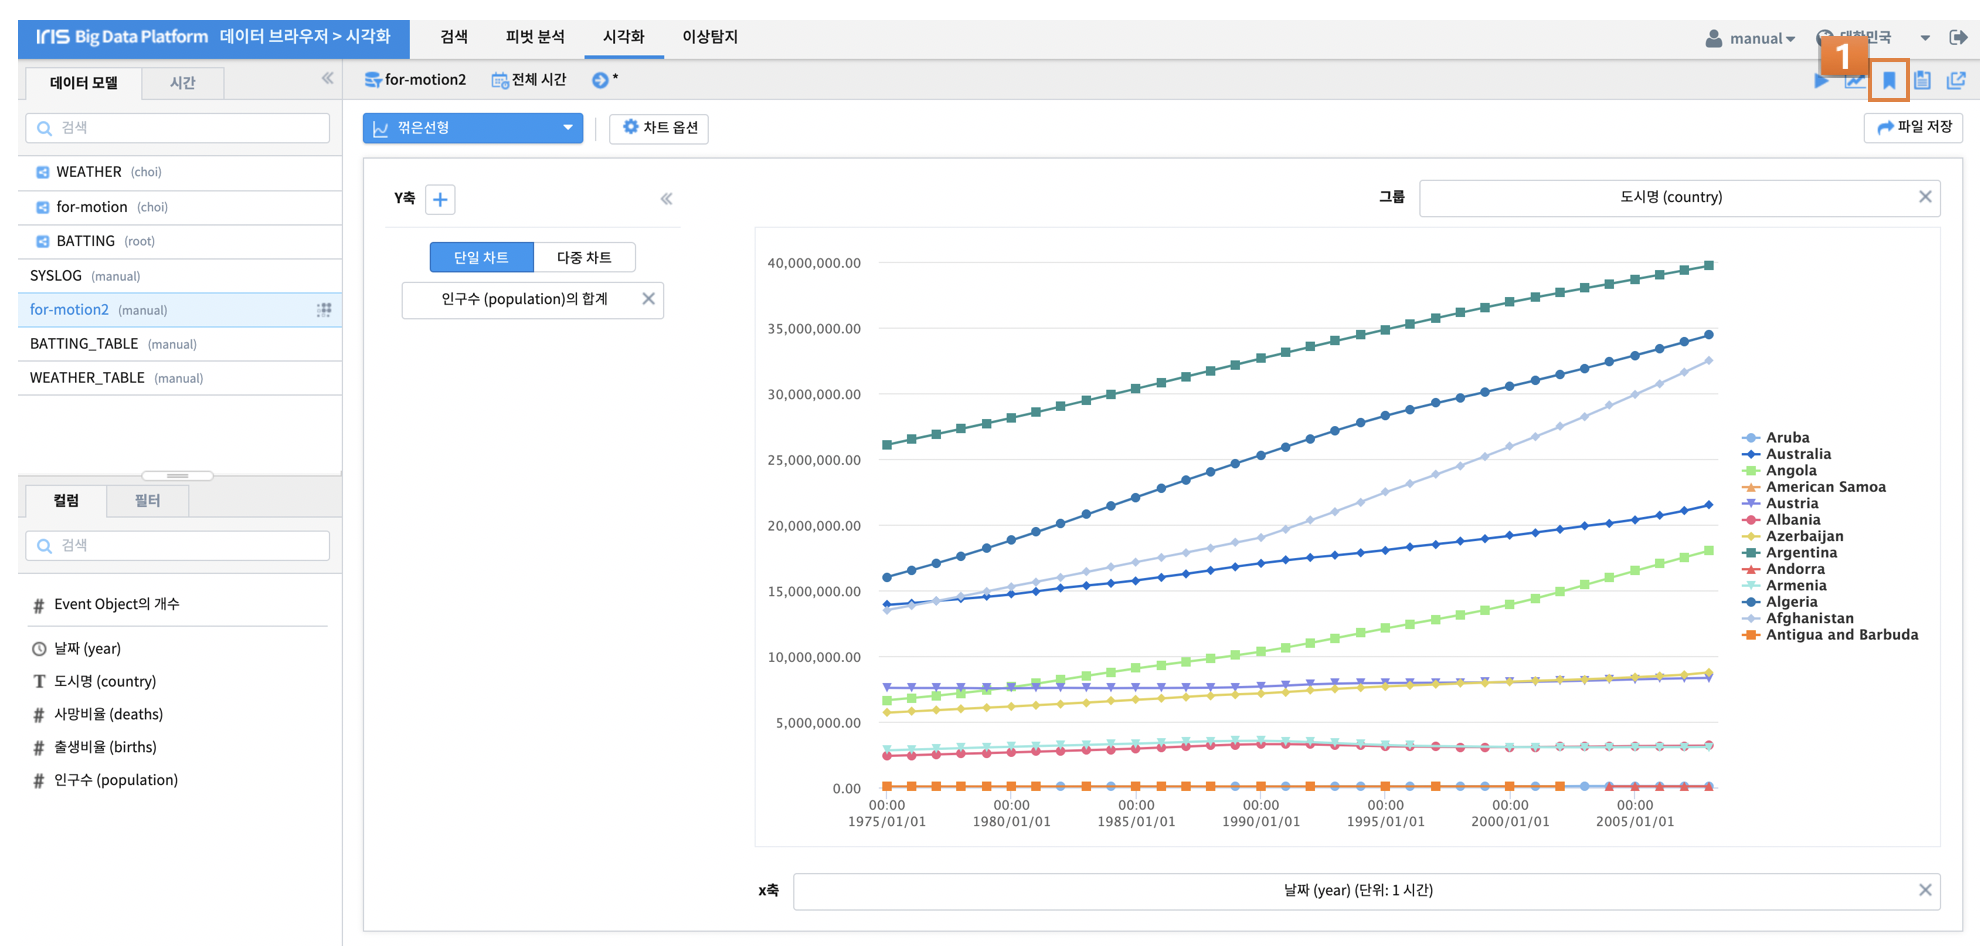This screenshot has width=1988, height=948.
Task: Select the 사망비율 (deaths) column
Action: coord(108,714)
